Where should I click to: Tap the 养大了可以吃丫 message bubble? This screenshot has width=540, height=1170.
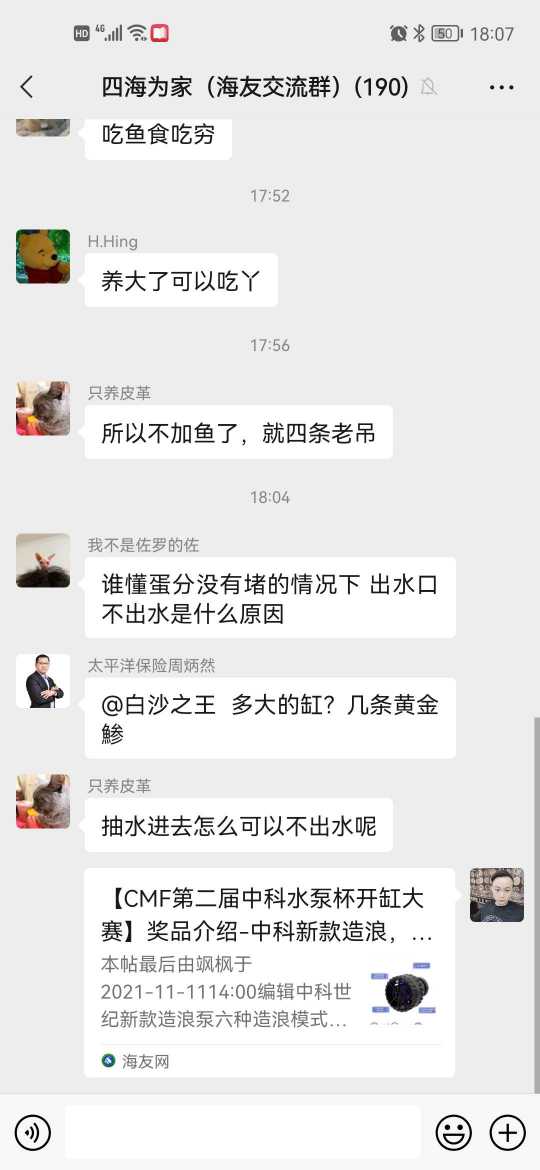181,281
